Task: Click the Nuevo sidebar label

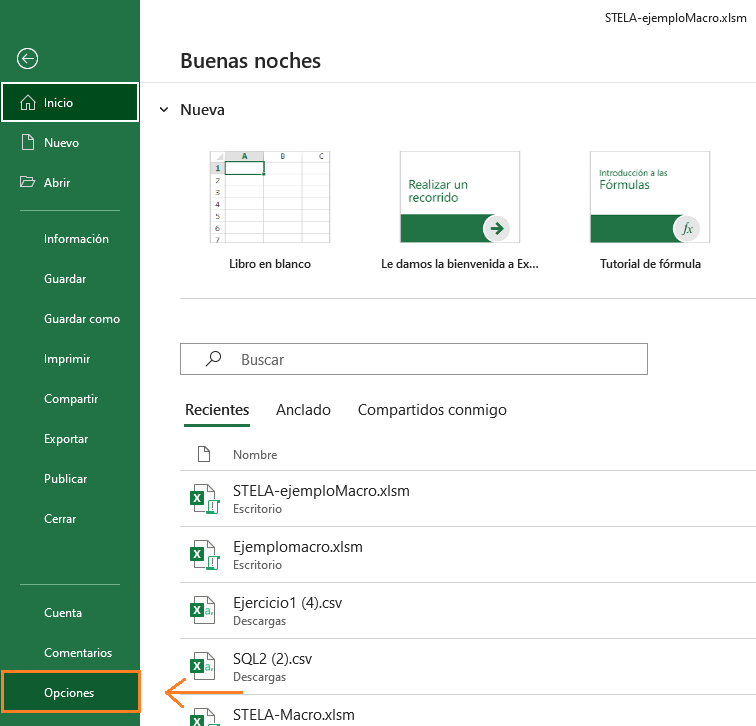Action: click(61, 143)
